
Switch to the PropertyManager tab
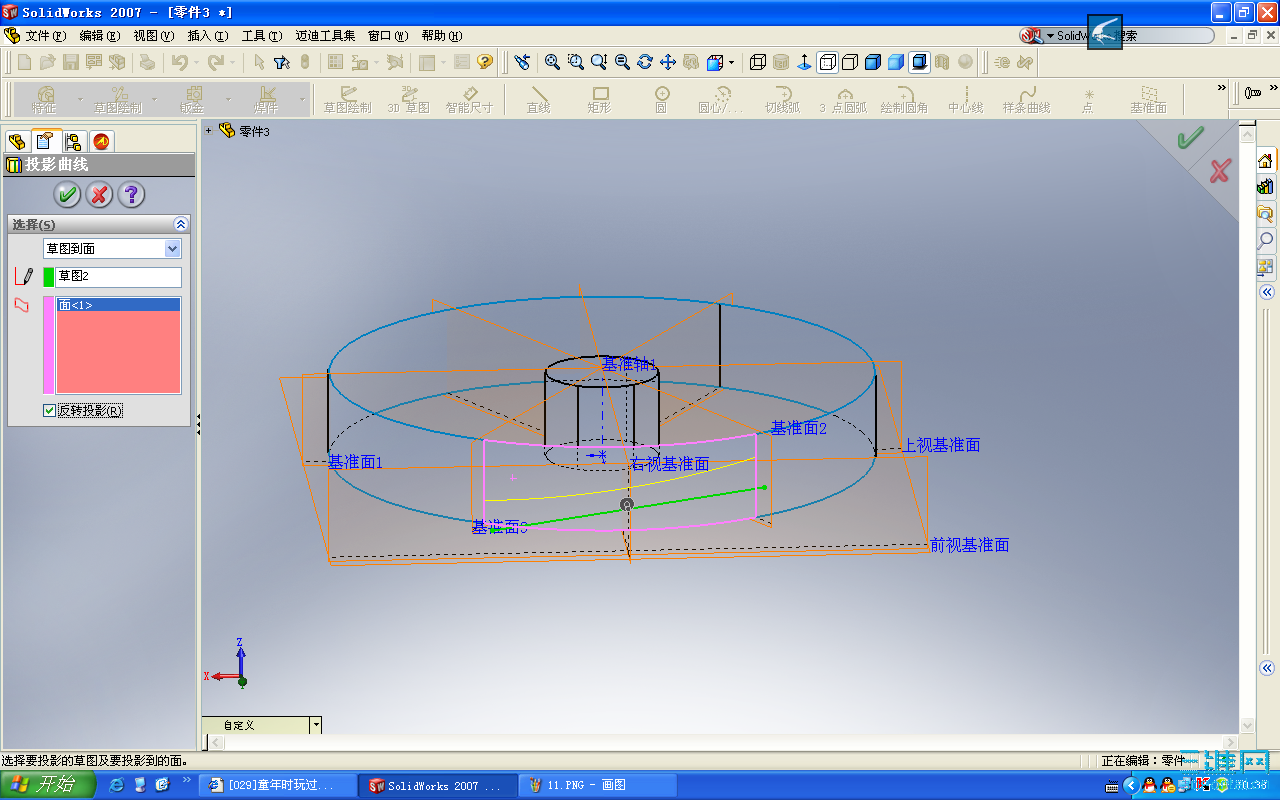pyautogui.click(x=45, y=141)
